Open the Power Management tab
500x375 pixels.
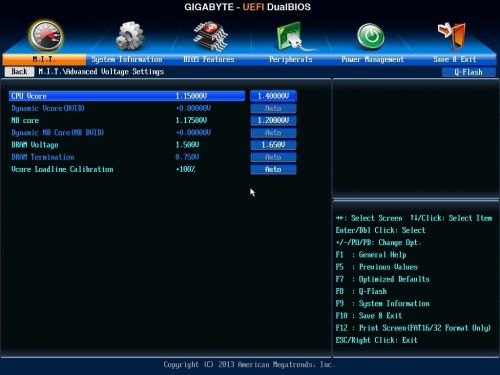coord(373,59)
